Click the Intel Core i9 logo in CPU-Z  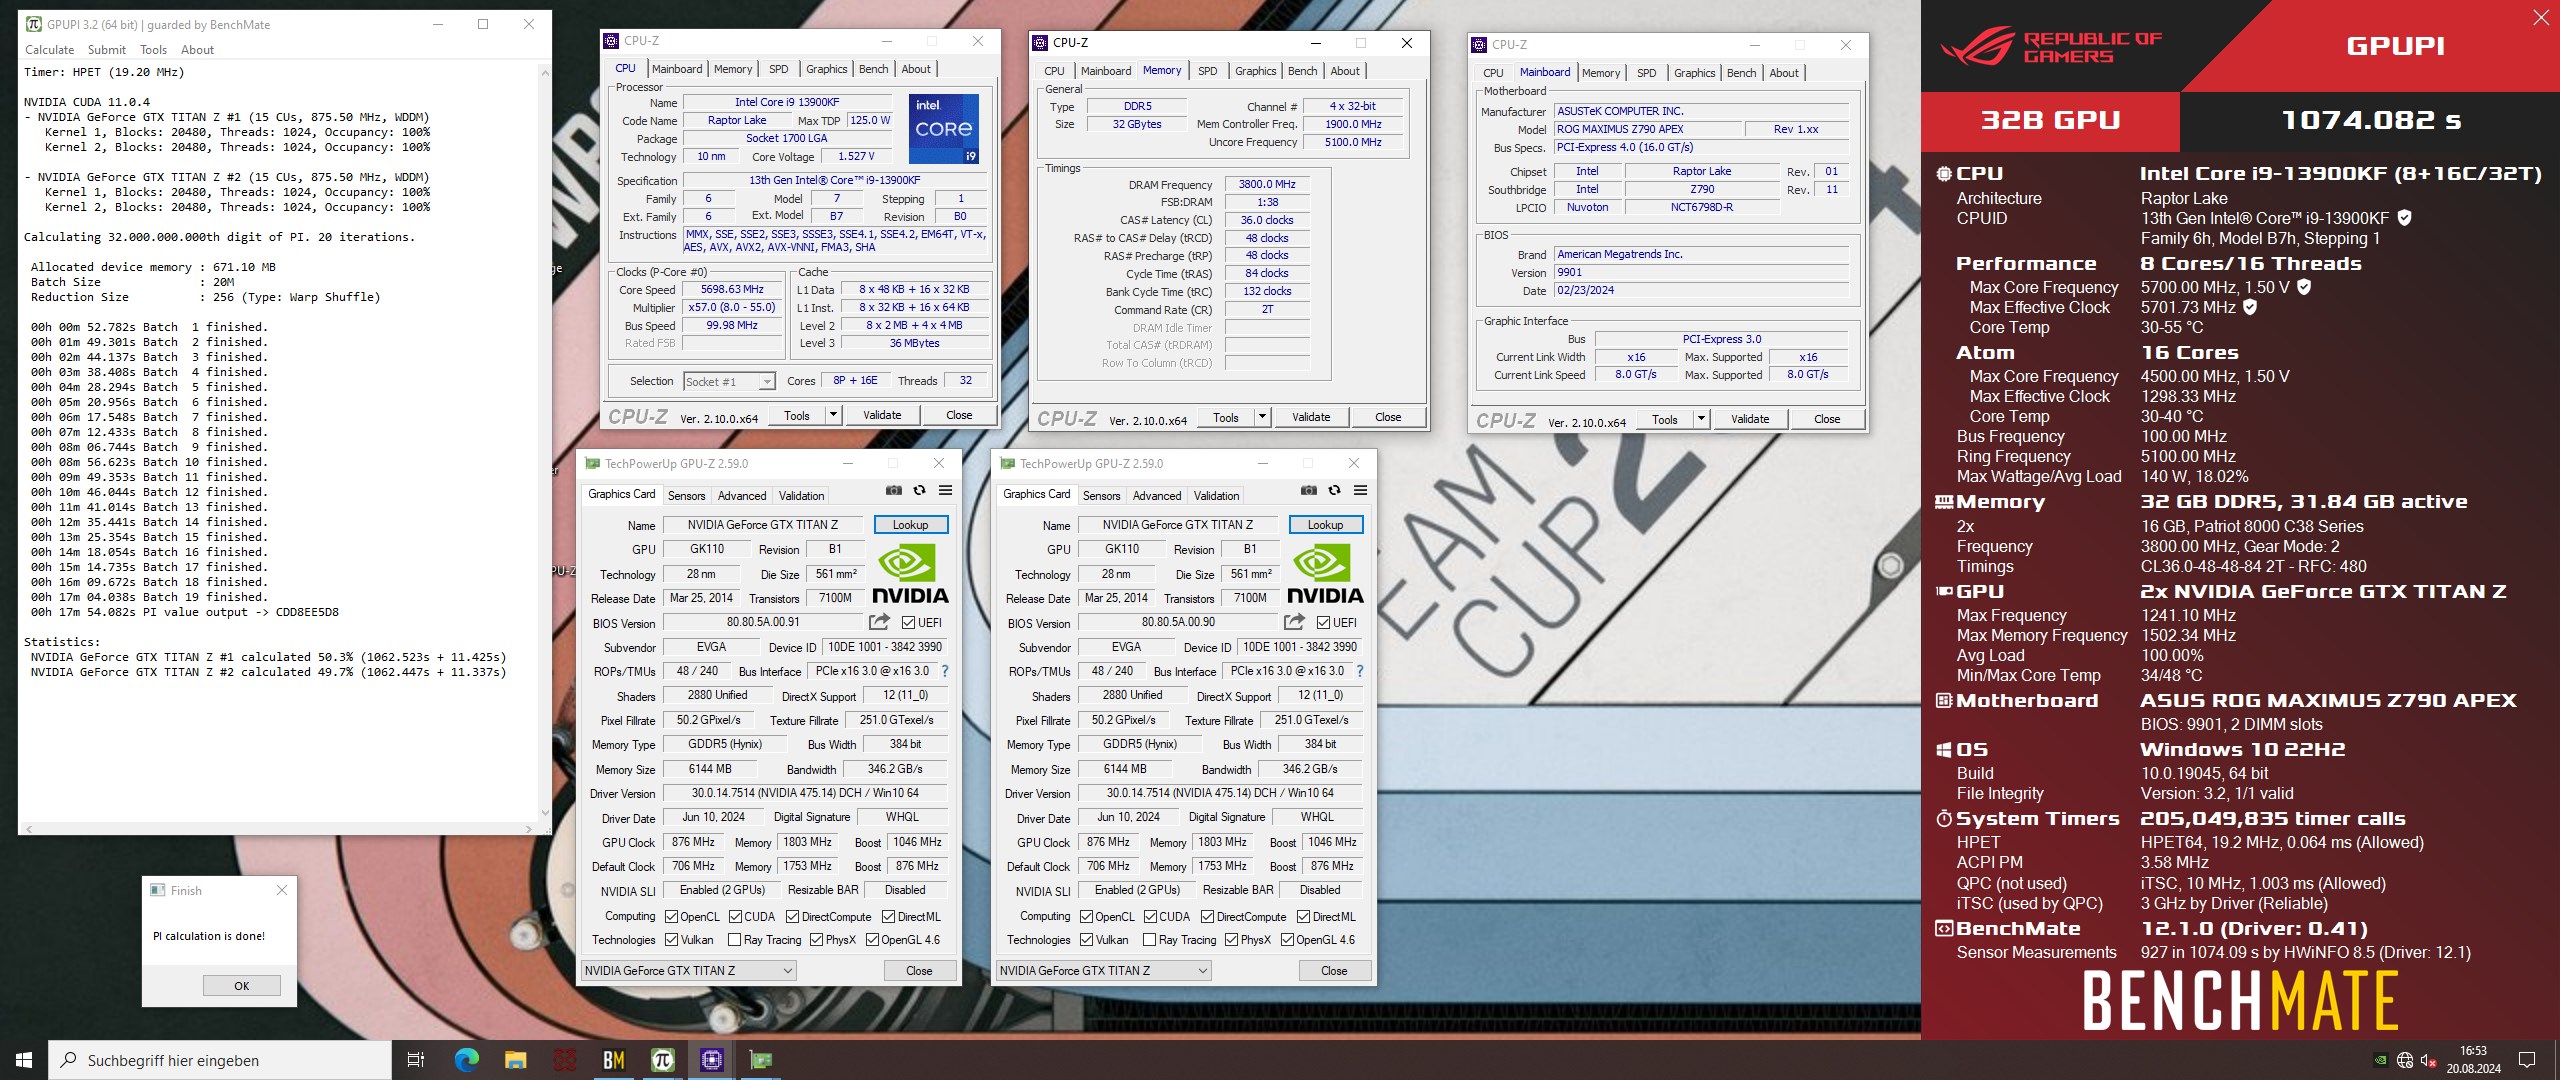coord(943,129)
